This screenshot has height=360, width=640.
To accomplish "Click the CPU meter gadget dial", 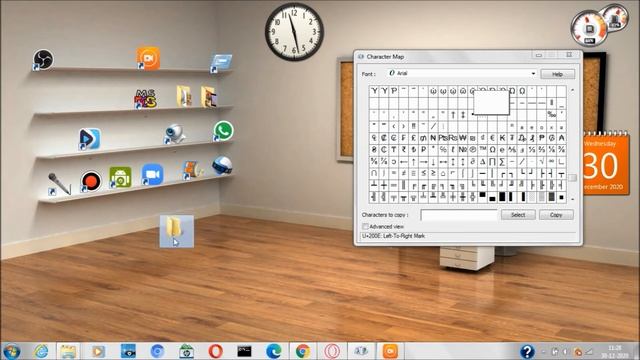I will tap(589, 29).
